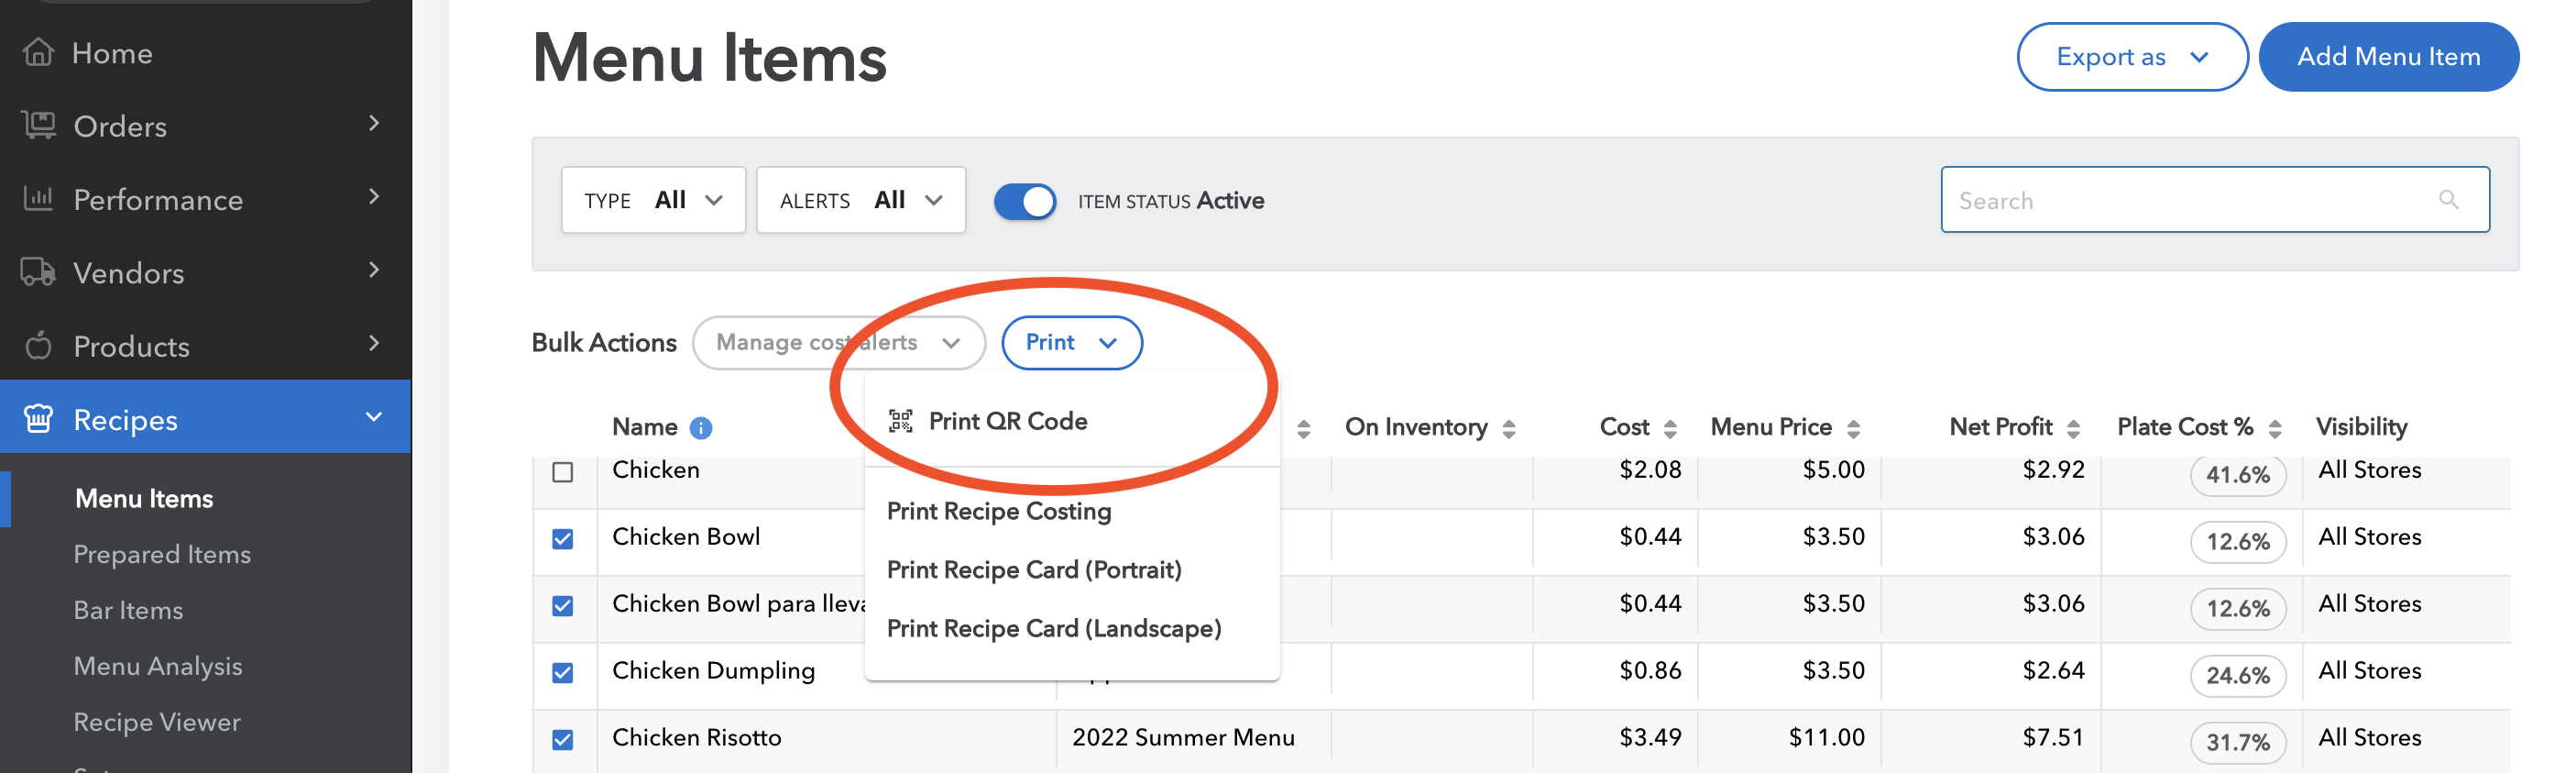Open the Export as dropdown

click(x=2131, y=57)
